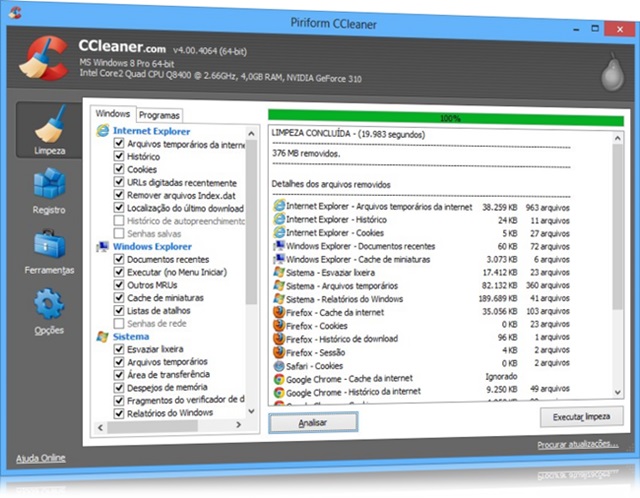
Task: Click the CCleaner logo in header
Action: 43,58
